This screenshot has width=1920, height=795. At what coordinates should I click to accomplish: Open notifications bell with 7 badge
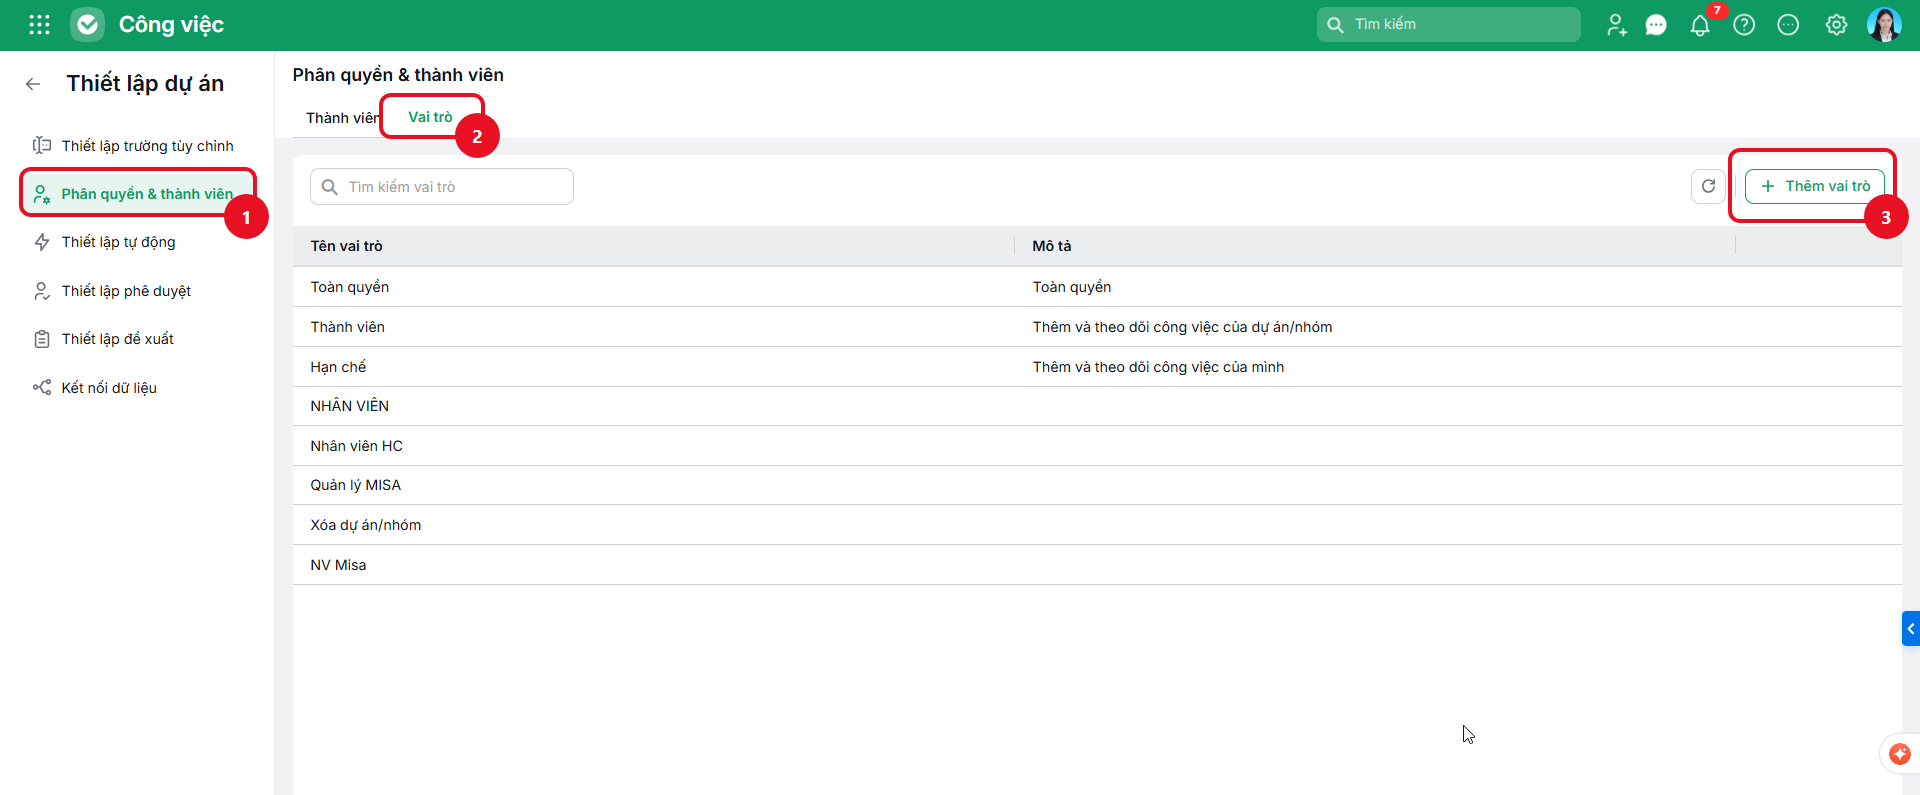click(1700, 25)
